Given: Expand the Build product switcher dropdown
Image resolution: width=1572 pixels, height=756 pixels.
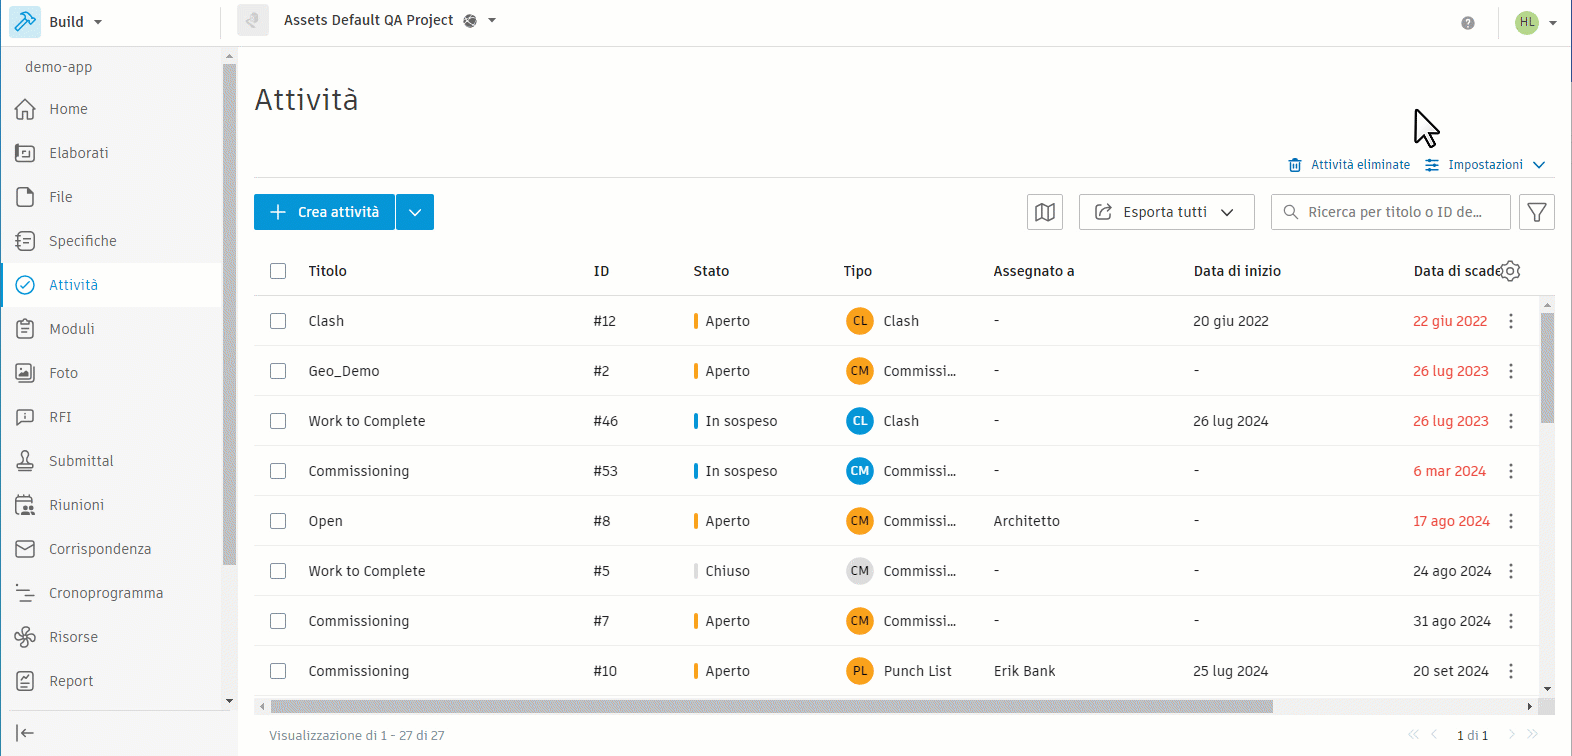Looking at the screenshot, I should 98,22.
